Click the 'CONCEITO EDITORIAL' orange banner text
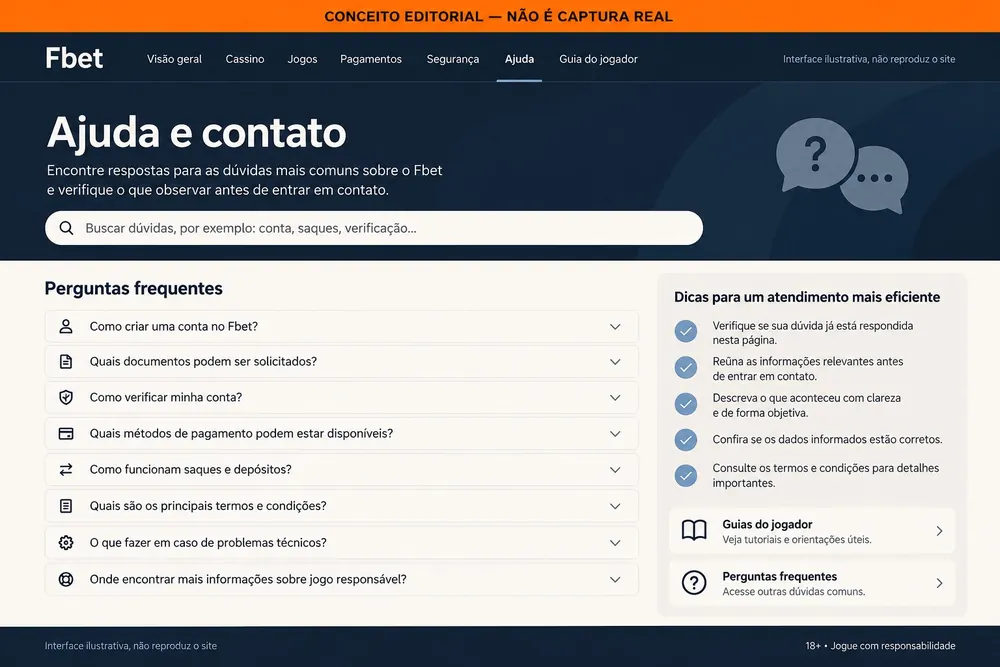Image resolution: width=1000 pixels, height=667 pixels. 499,17
